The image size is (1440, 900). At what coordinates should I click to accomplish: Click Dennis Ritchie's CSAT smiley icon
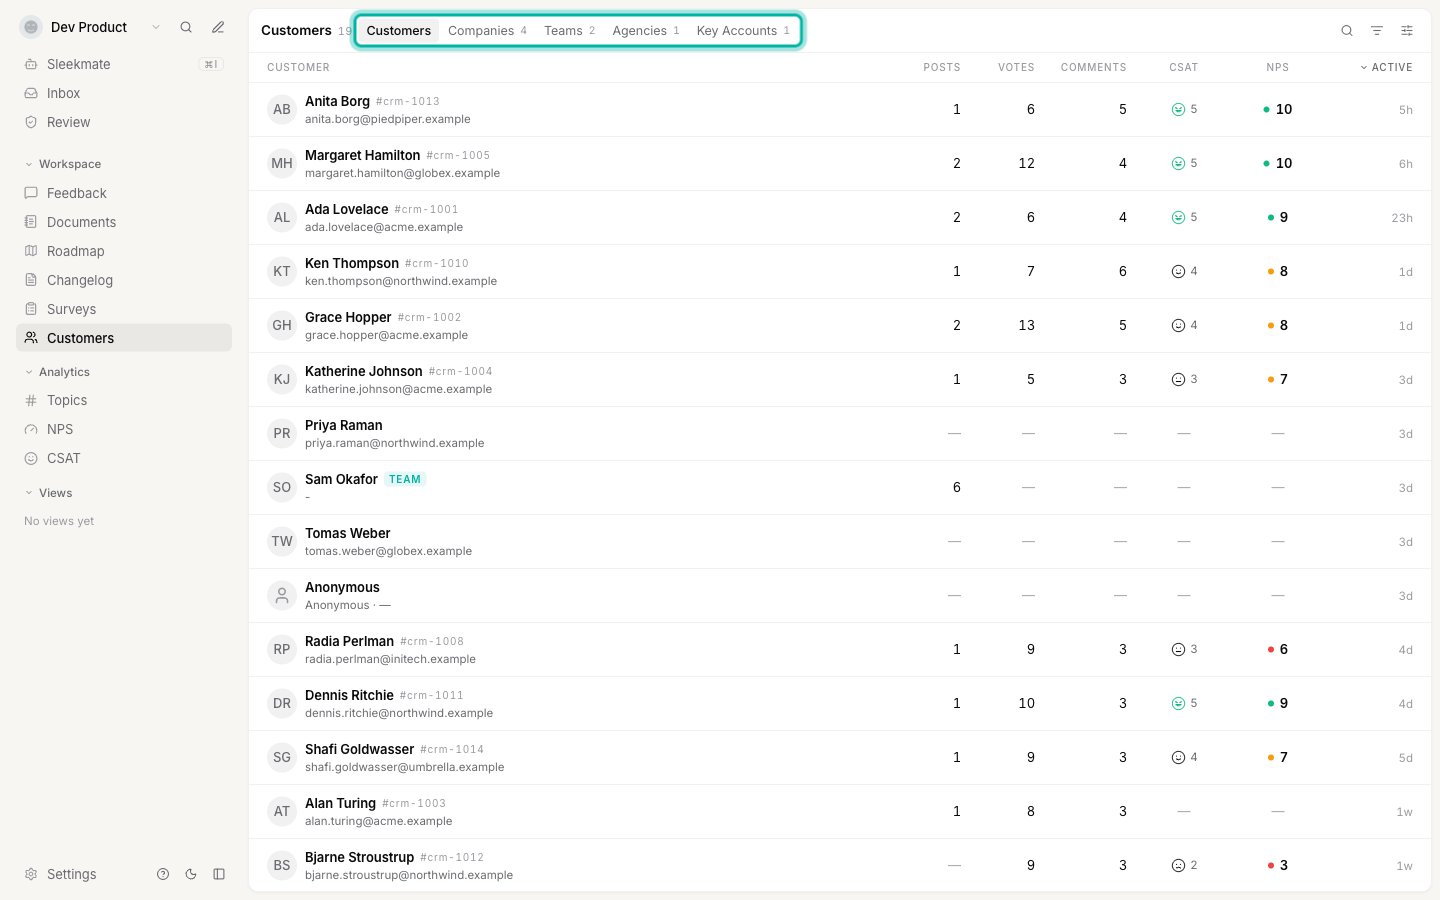coord(1178,704)
